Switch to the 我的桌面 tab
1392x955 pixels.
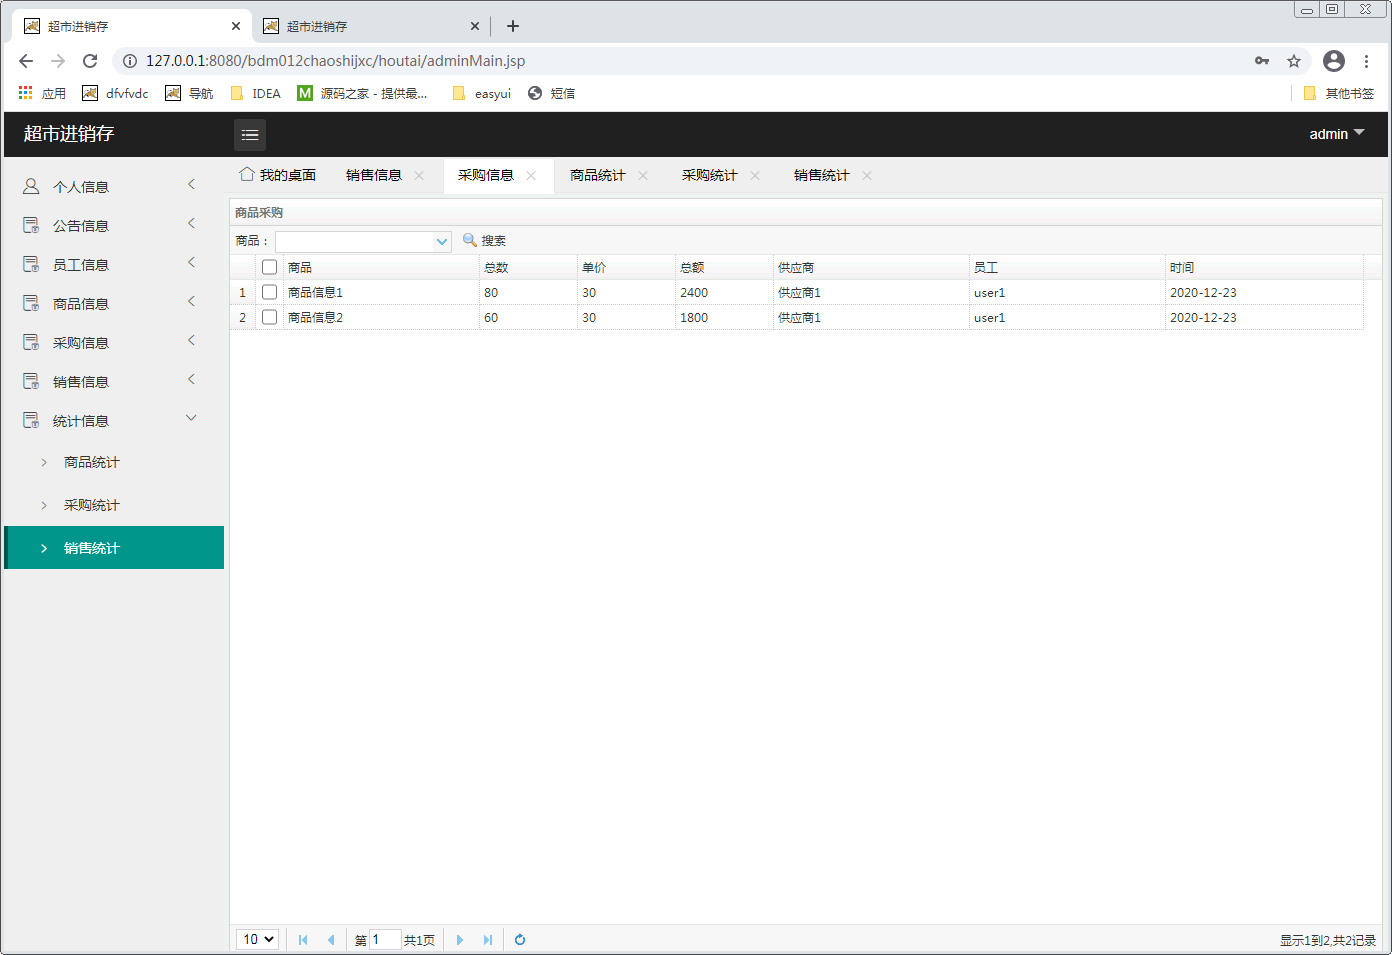point(278,175)
